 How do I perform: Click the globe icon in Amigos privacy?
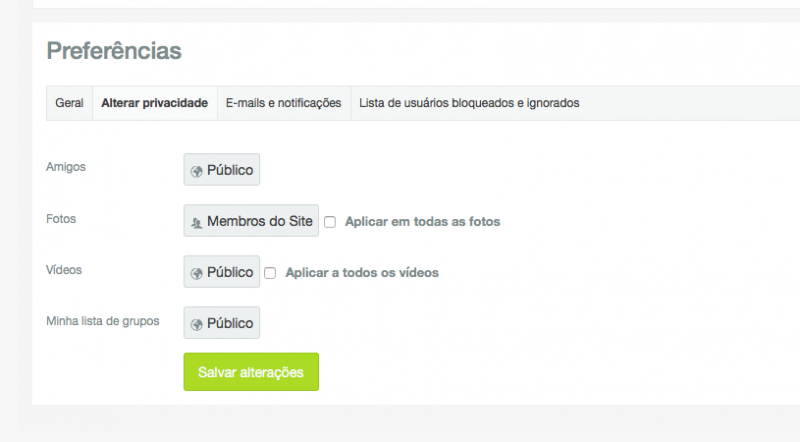[196, 171]
